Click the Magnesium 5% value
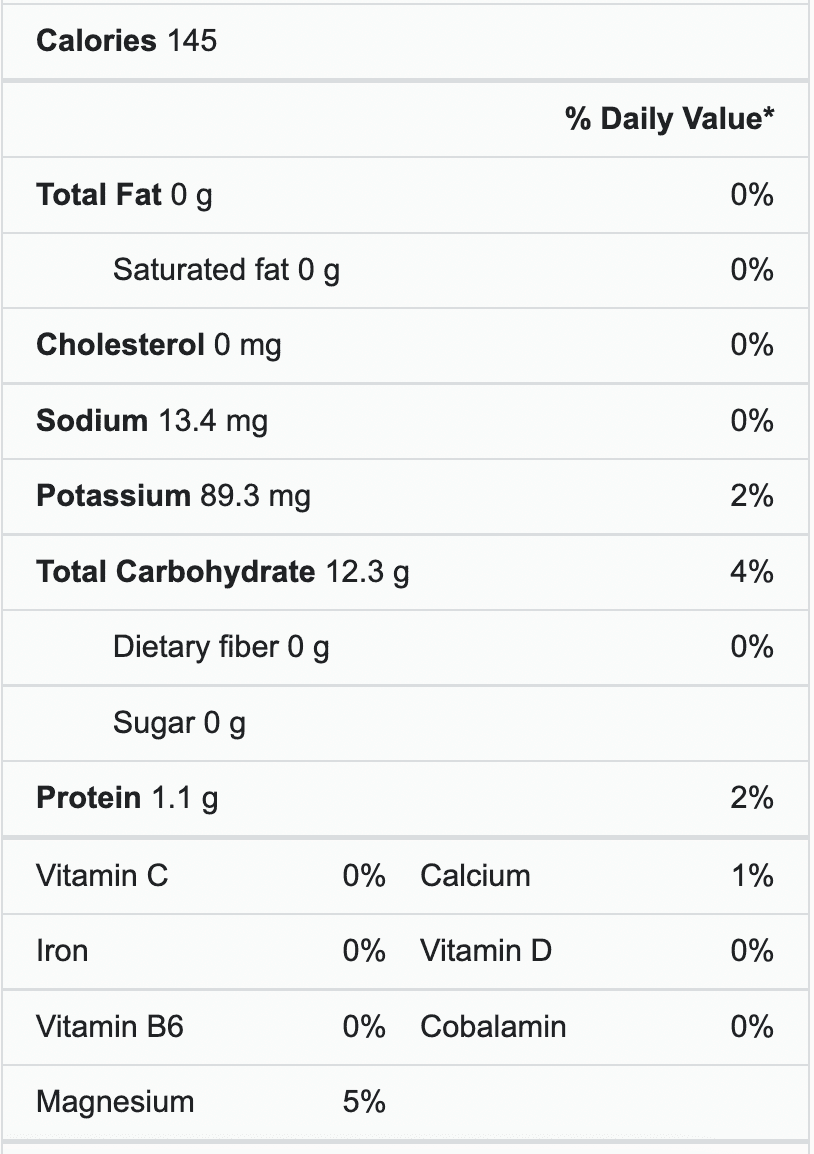Viewport: 814px width, 1154px height. [364, 1102]
